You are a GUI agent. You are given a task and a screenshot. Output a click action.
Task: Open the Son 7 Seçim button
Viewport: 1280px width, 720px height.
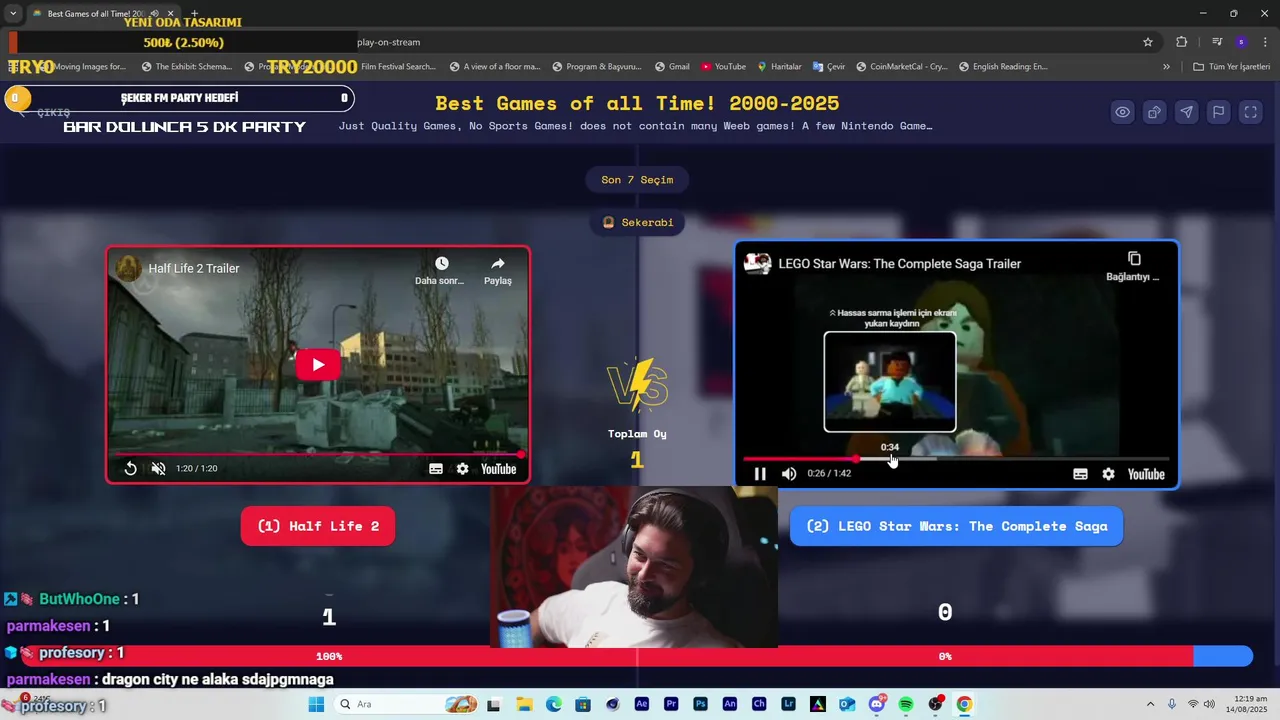[637, 180]
